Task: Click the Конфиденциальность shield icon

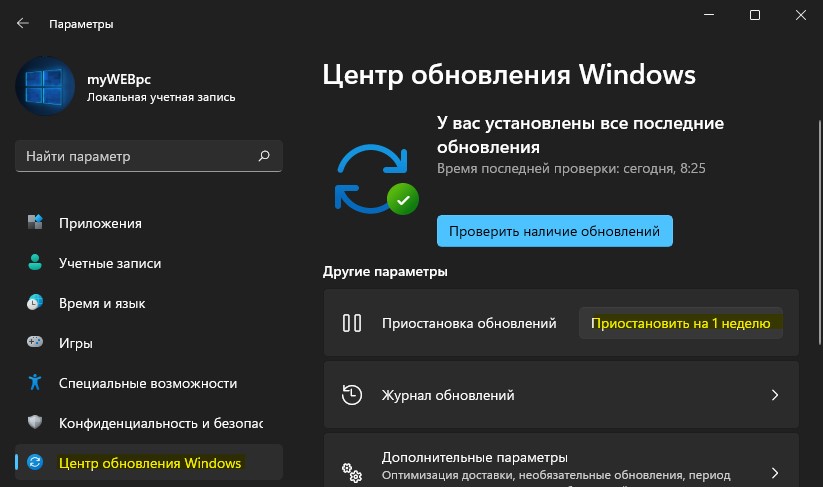Action: click(x=35, y=422)
